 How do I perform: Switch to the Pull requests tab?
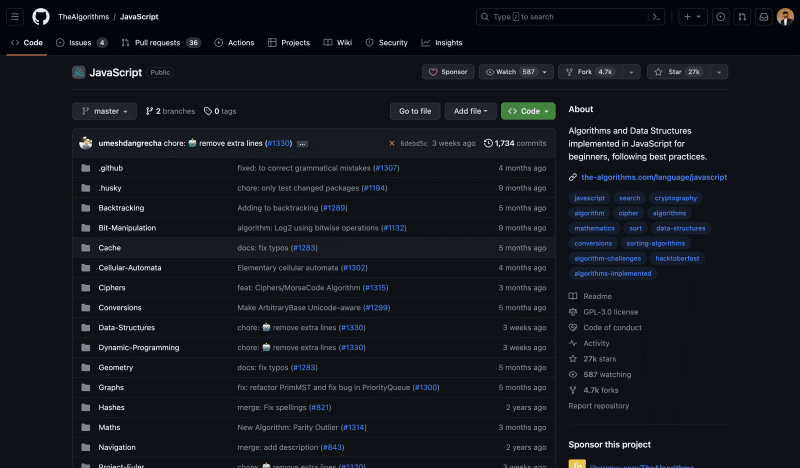(161, 43)
